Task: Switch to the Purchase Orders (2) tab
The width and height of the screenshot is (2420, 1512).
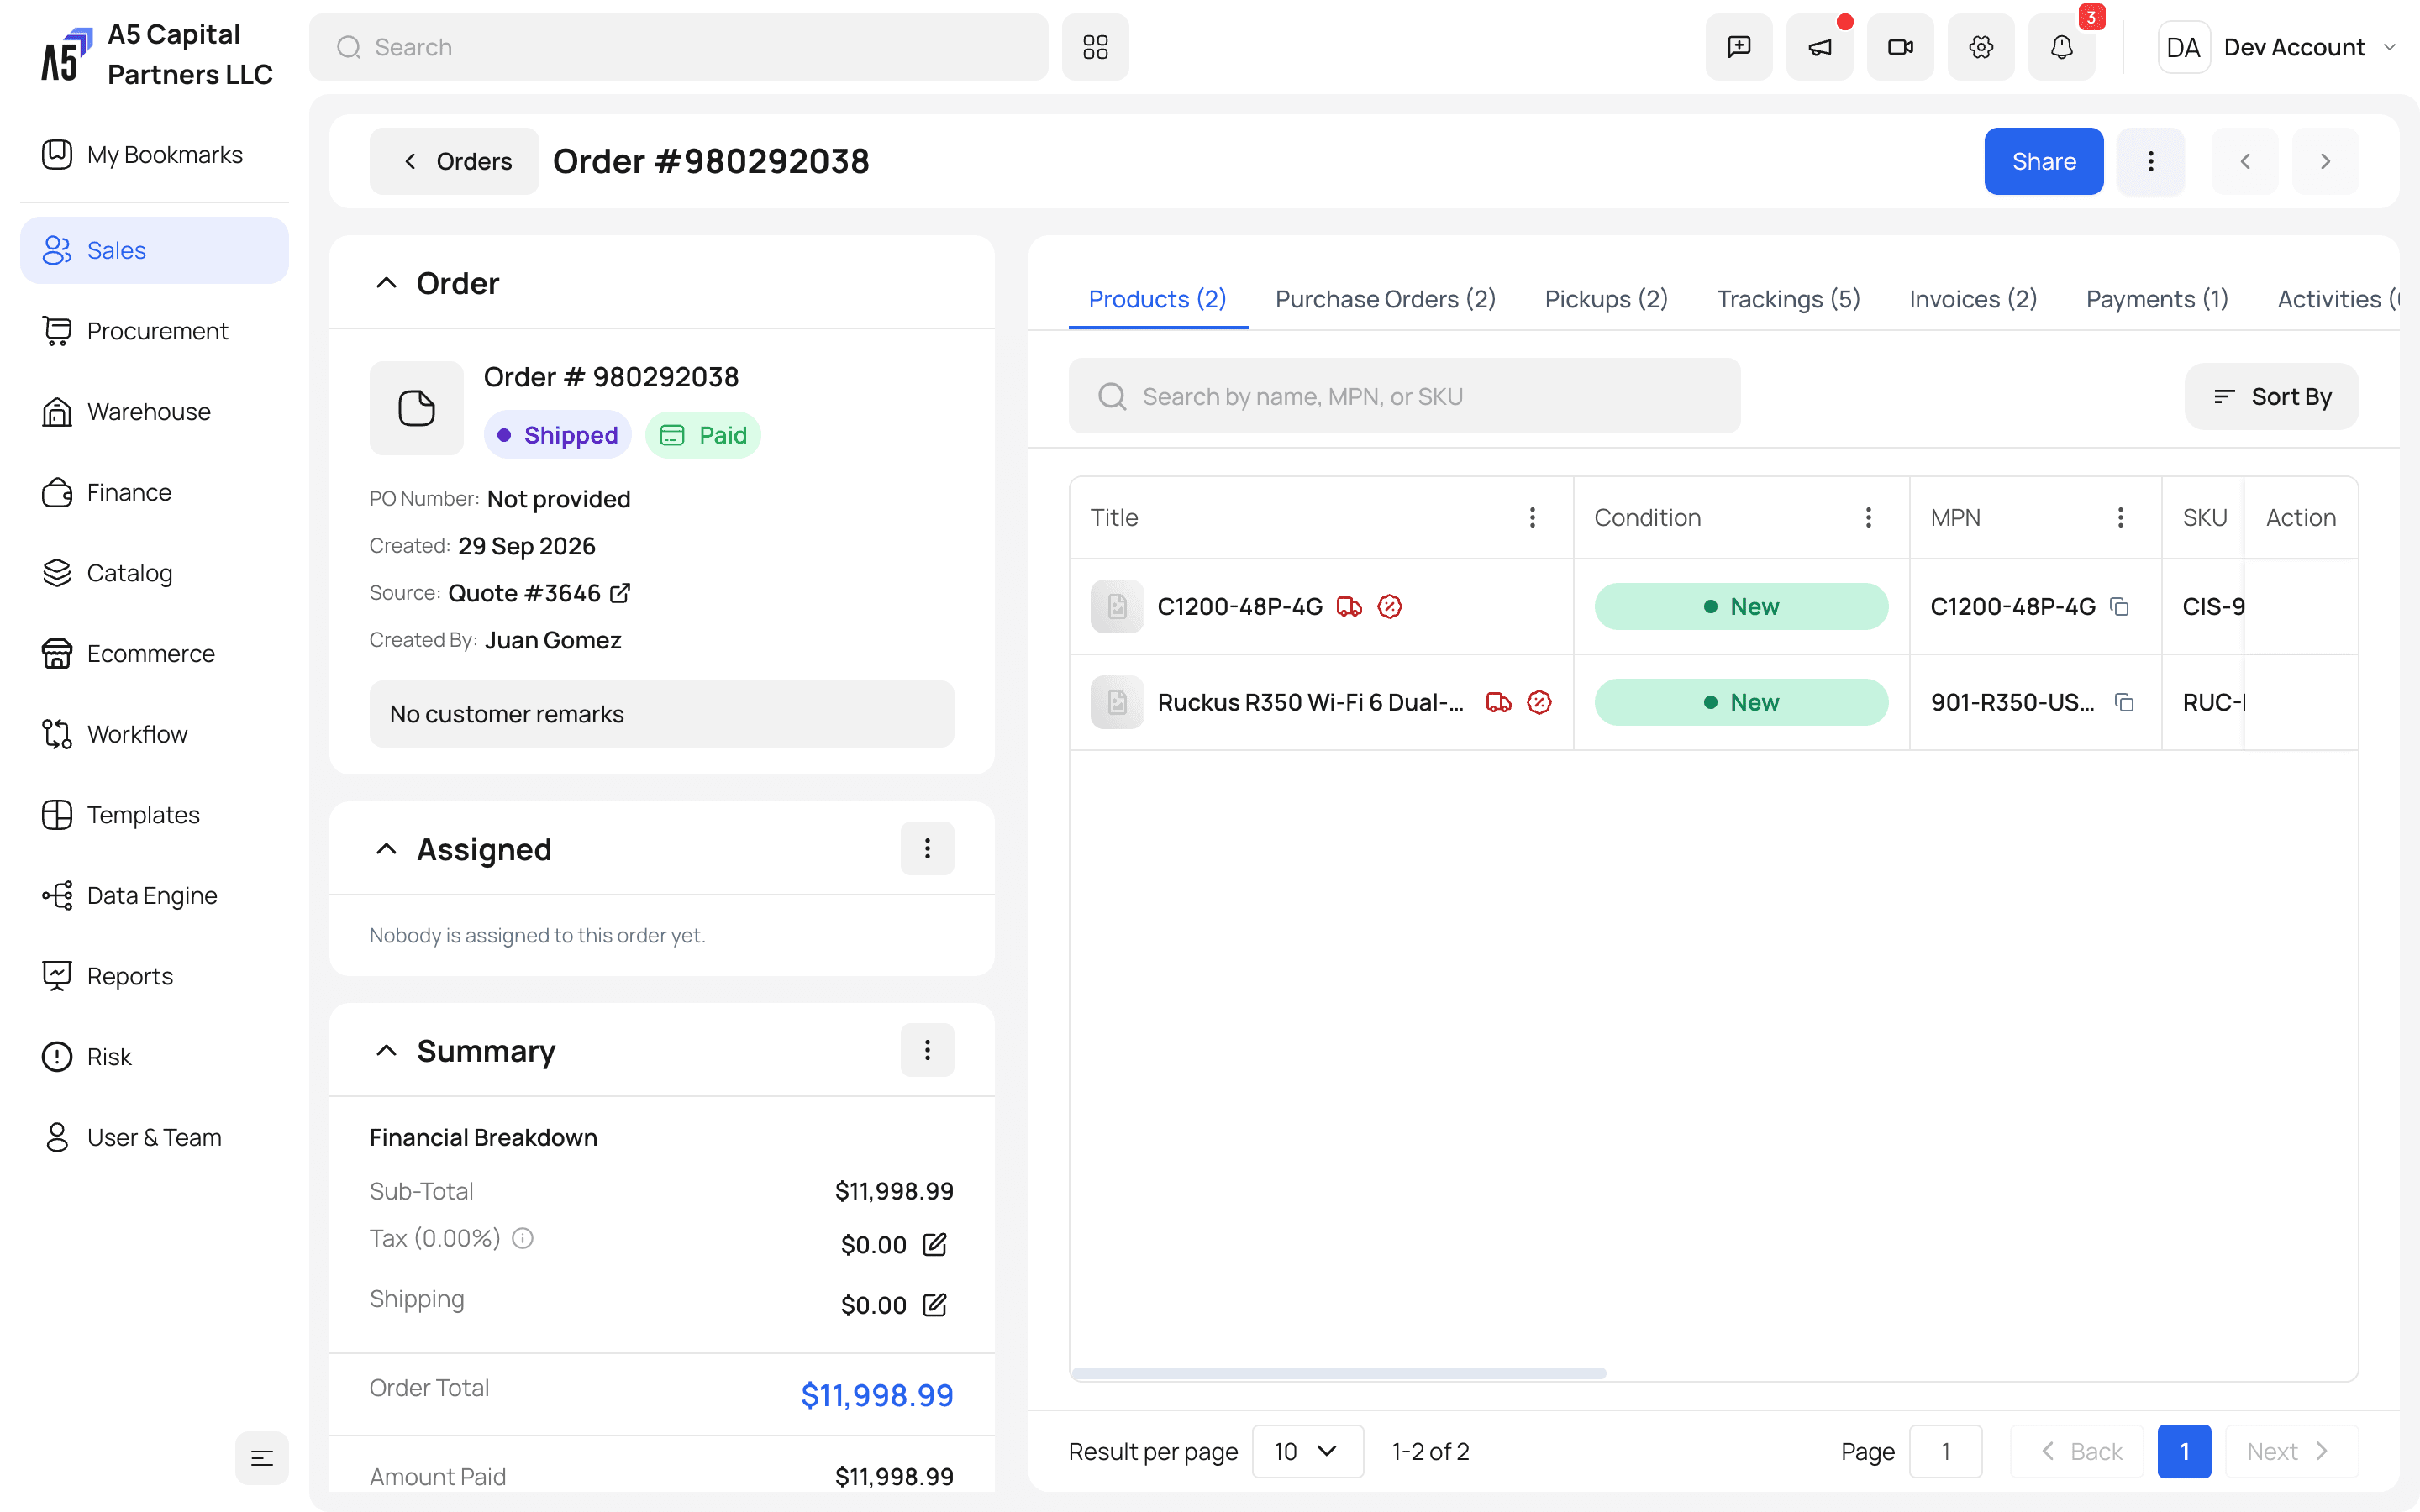Action: pos(1385,299)
